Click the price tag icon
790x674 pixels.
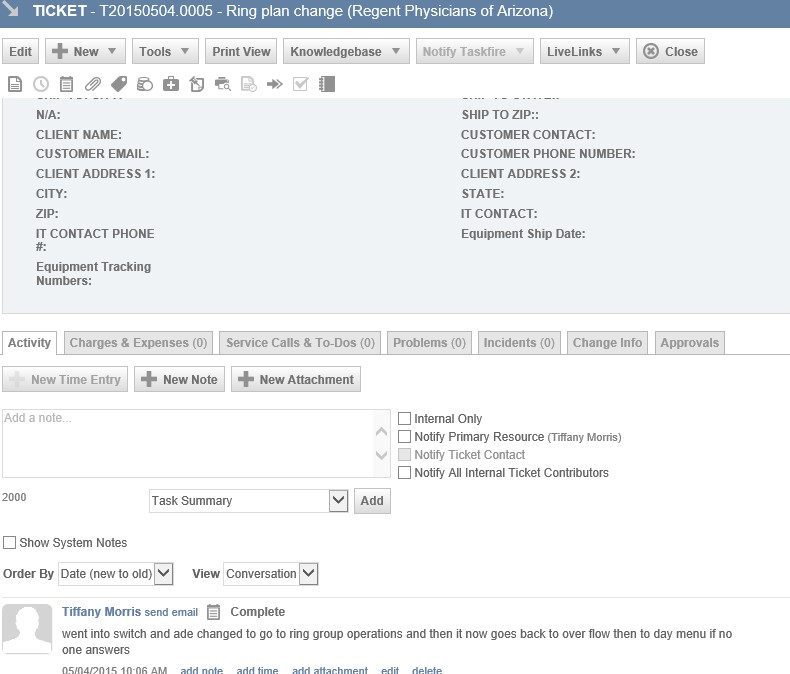(x=119, y=84)
